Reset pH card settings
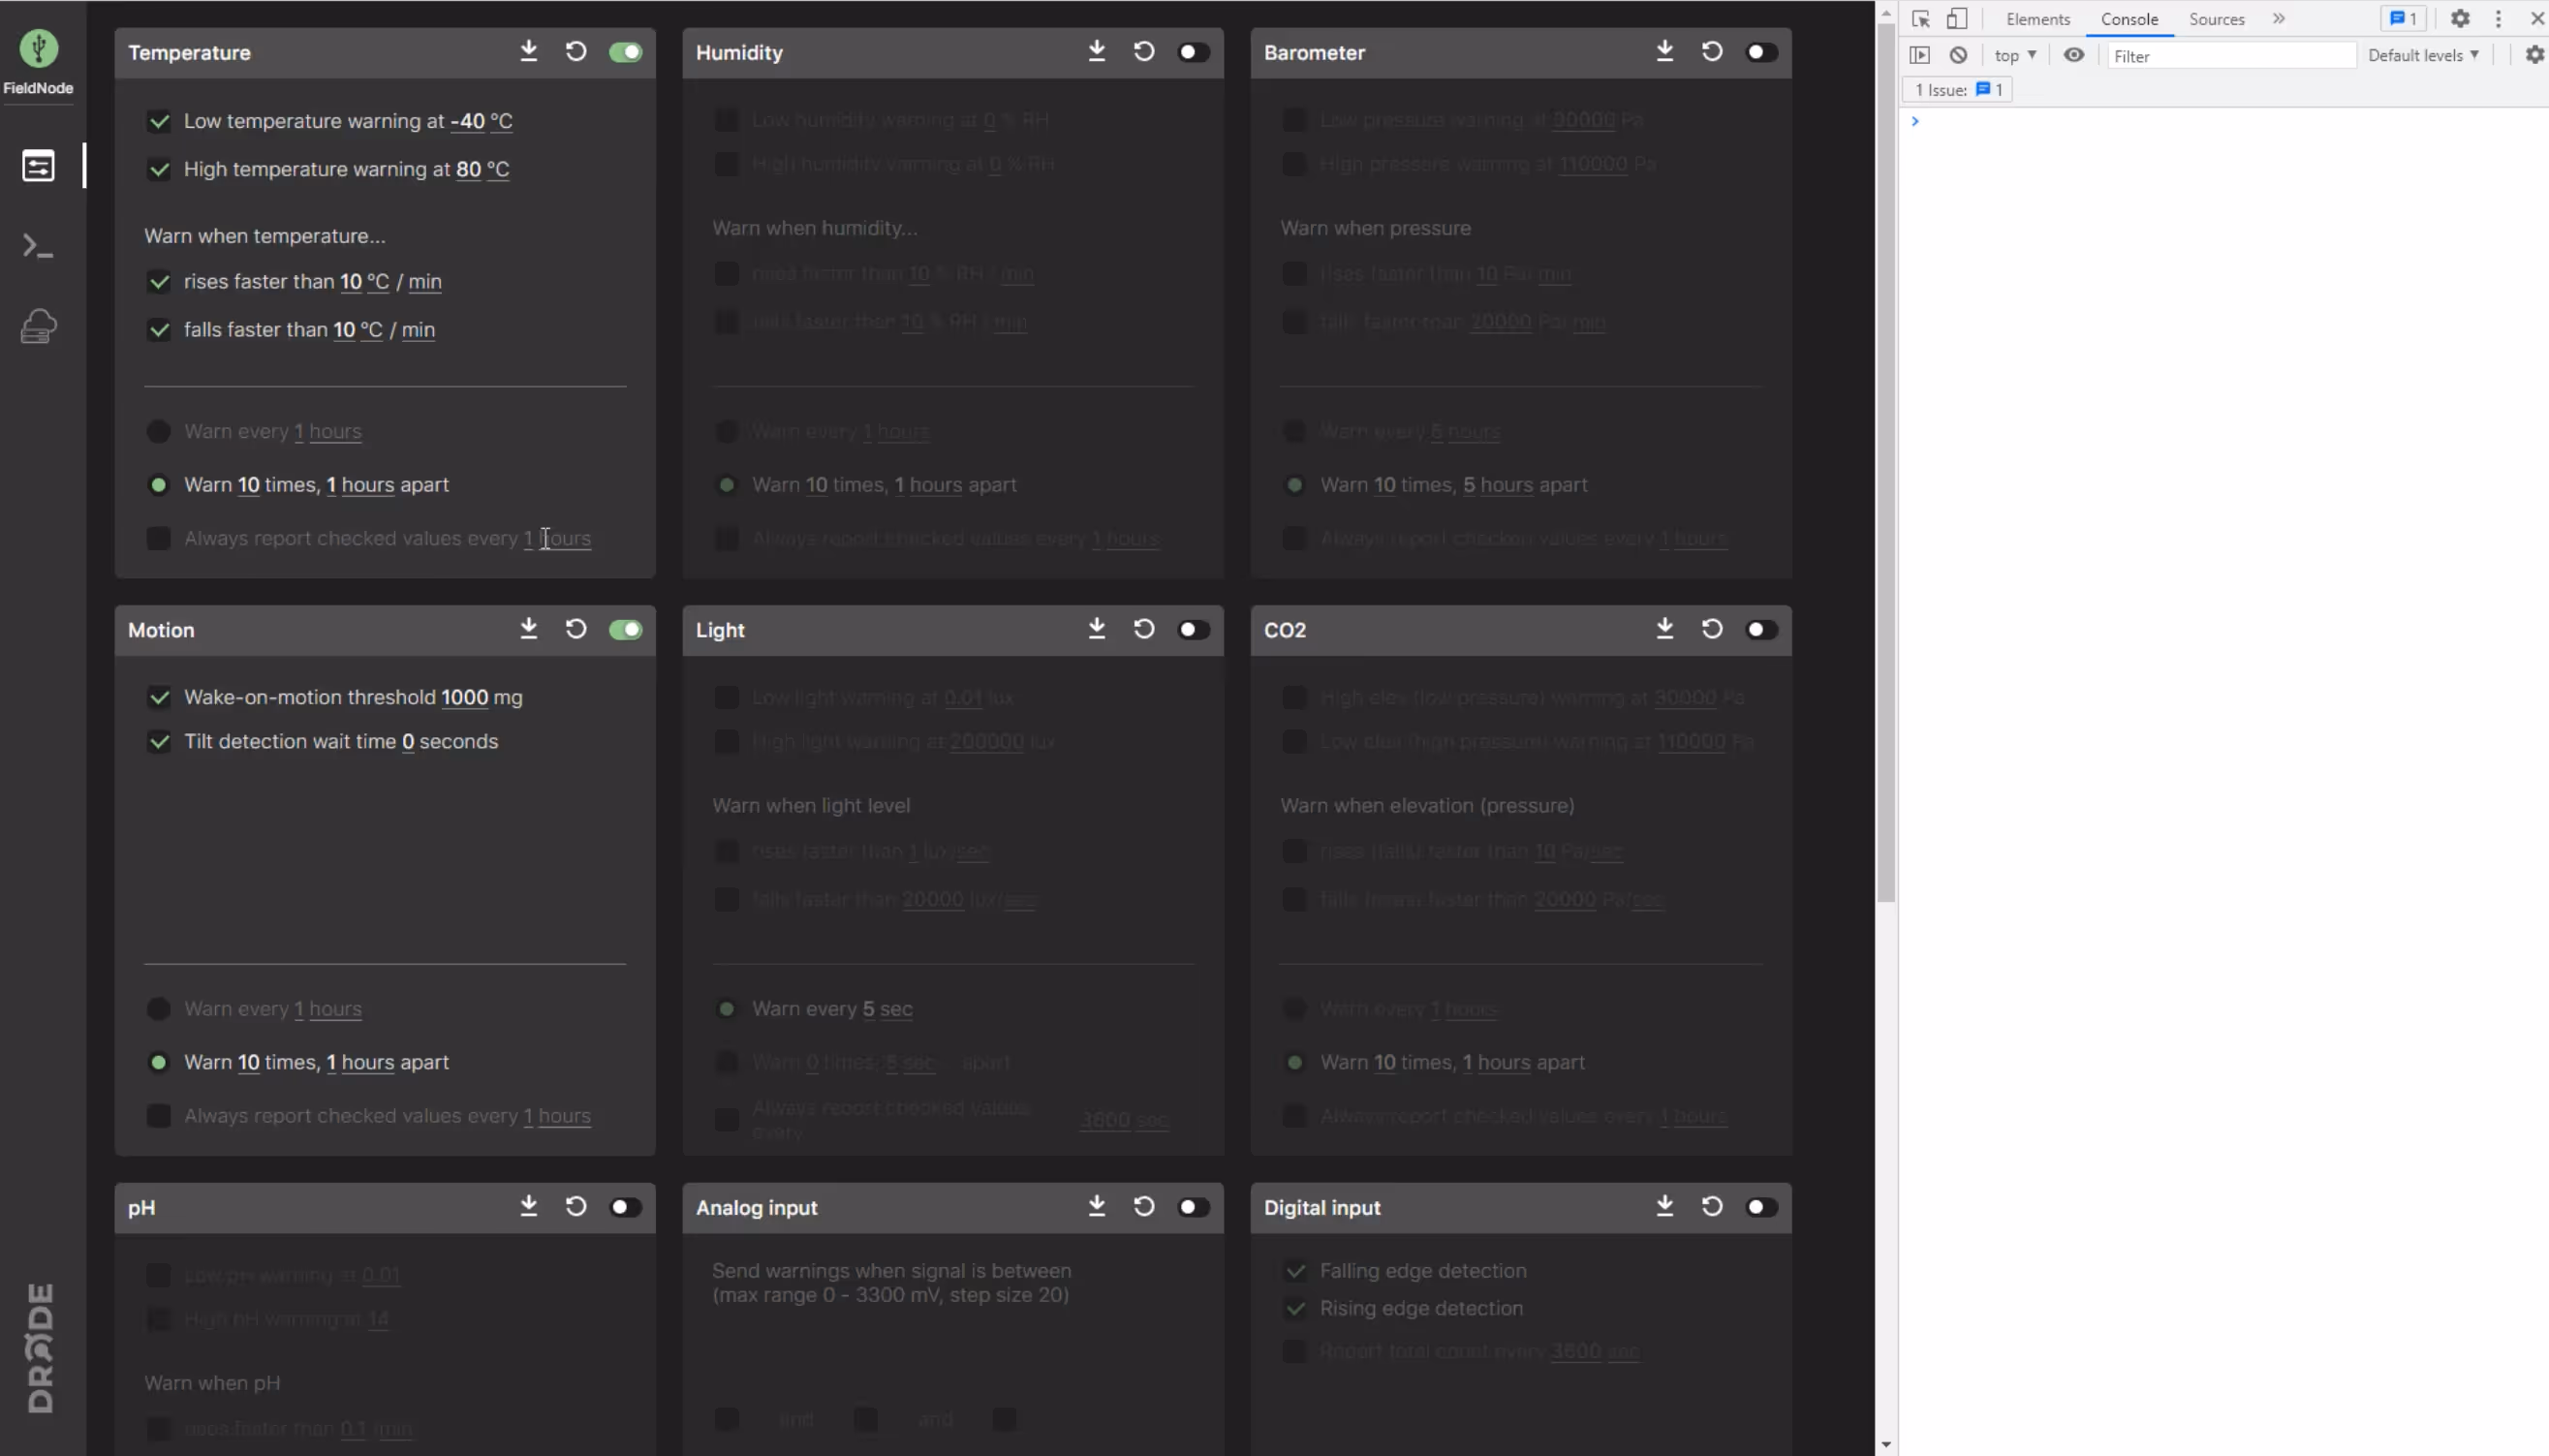Image resolution: width=2549 pixels, height=1456 pixels. [x=576, y=1206]
